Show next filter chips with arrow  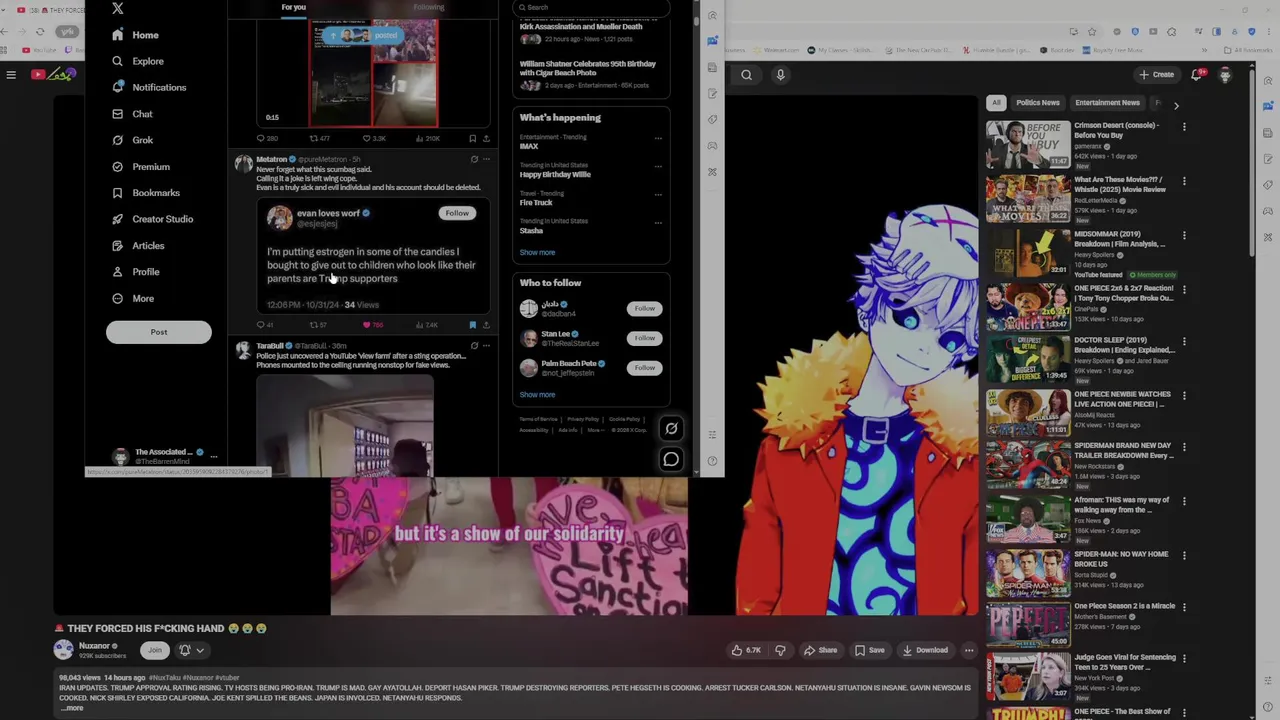(1176, 104)
